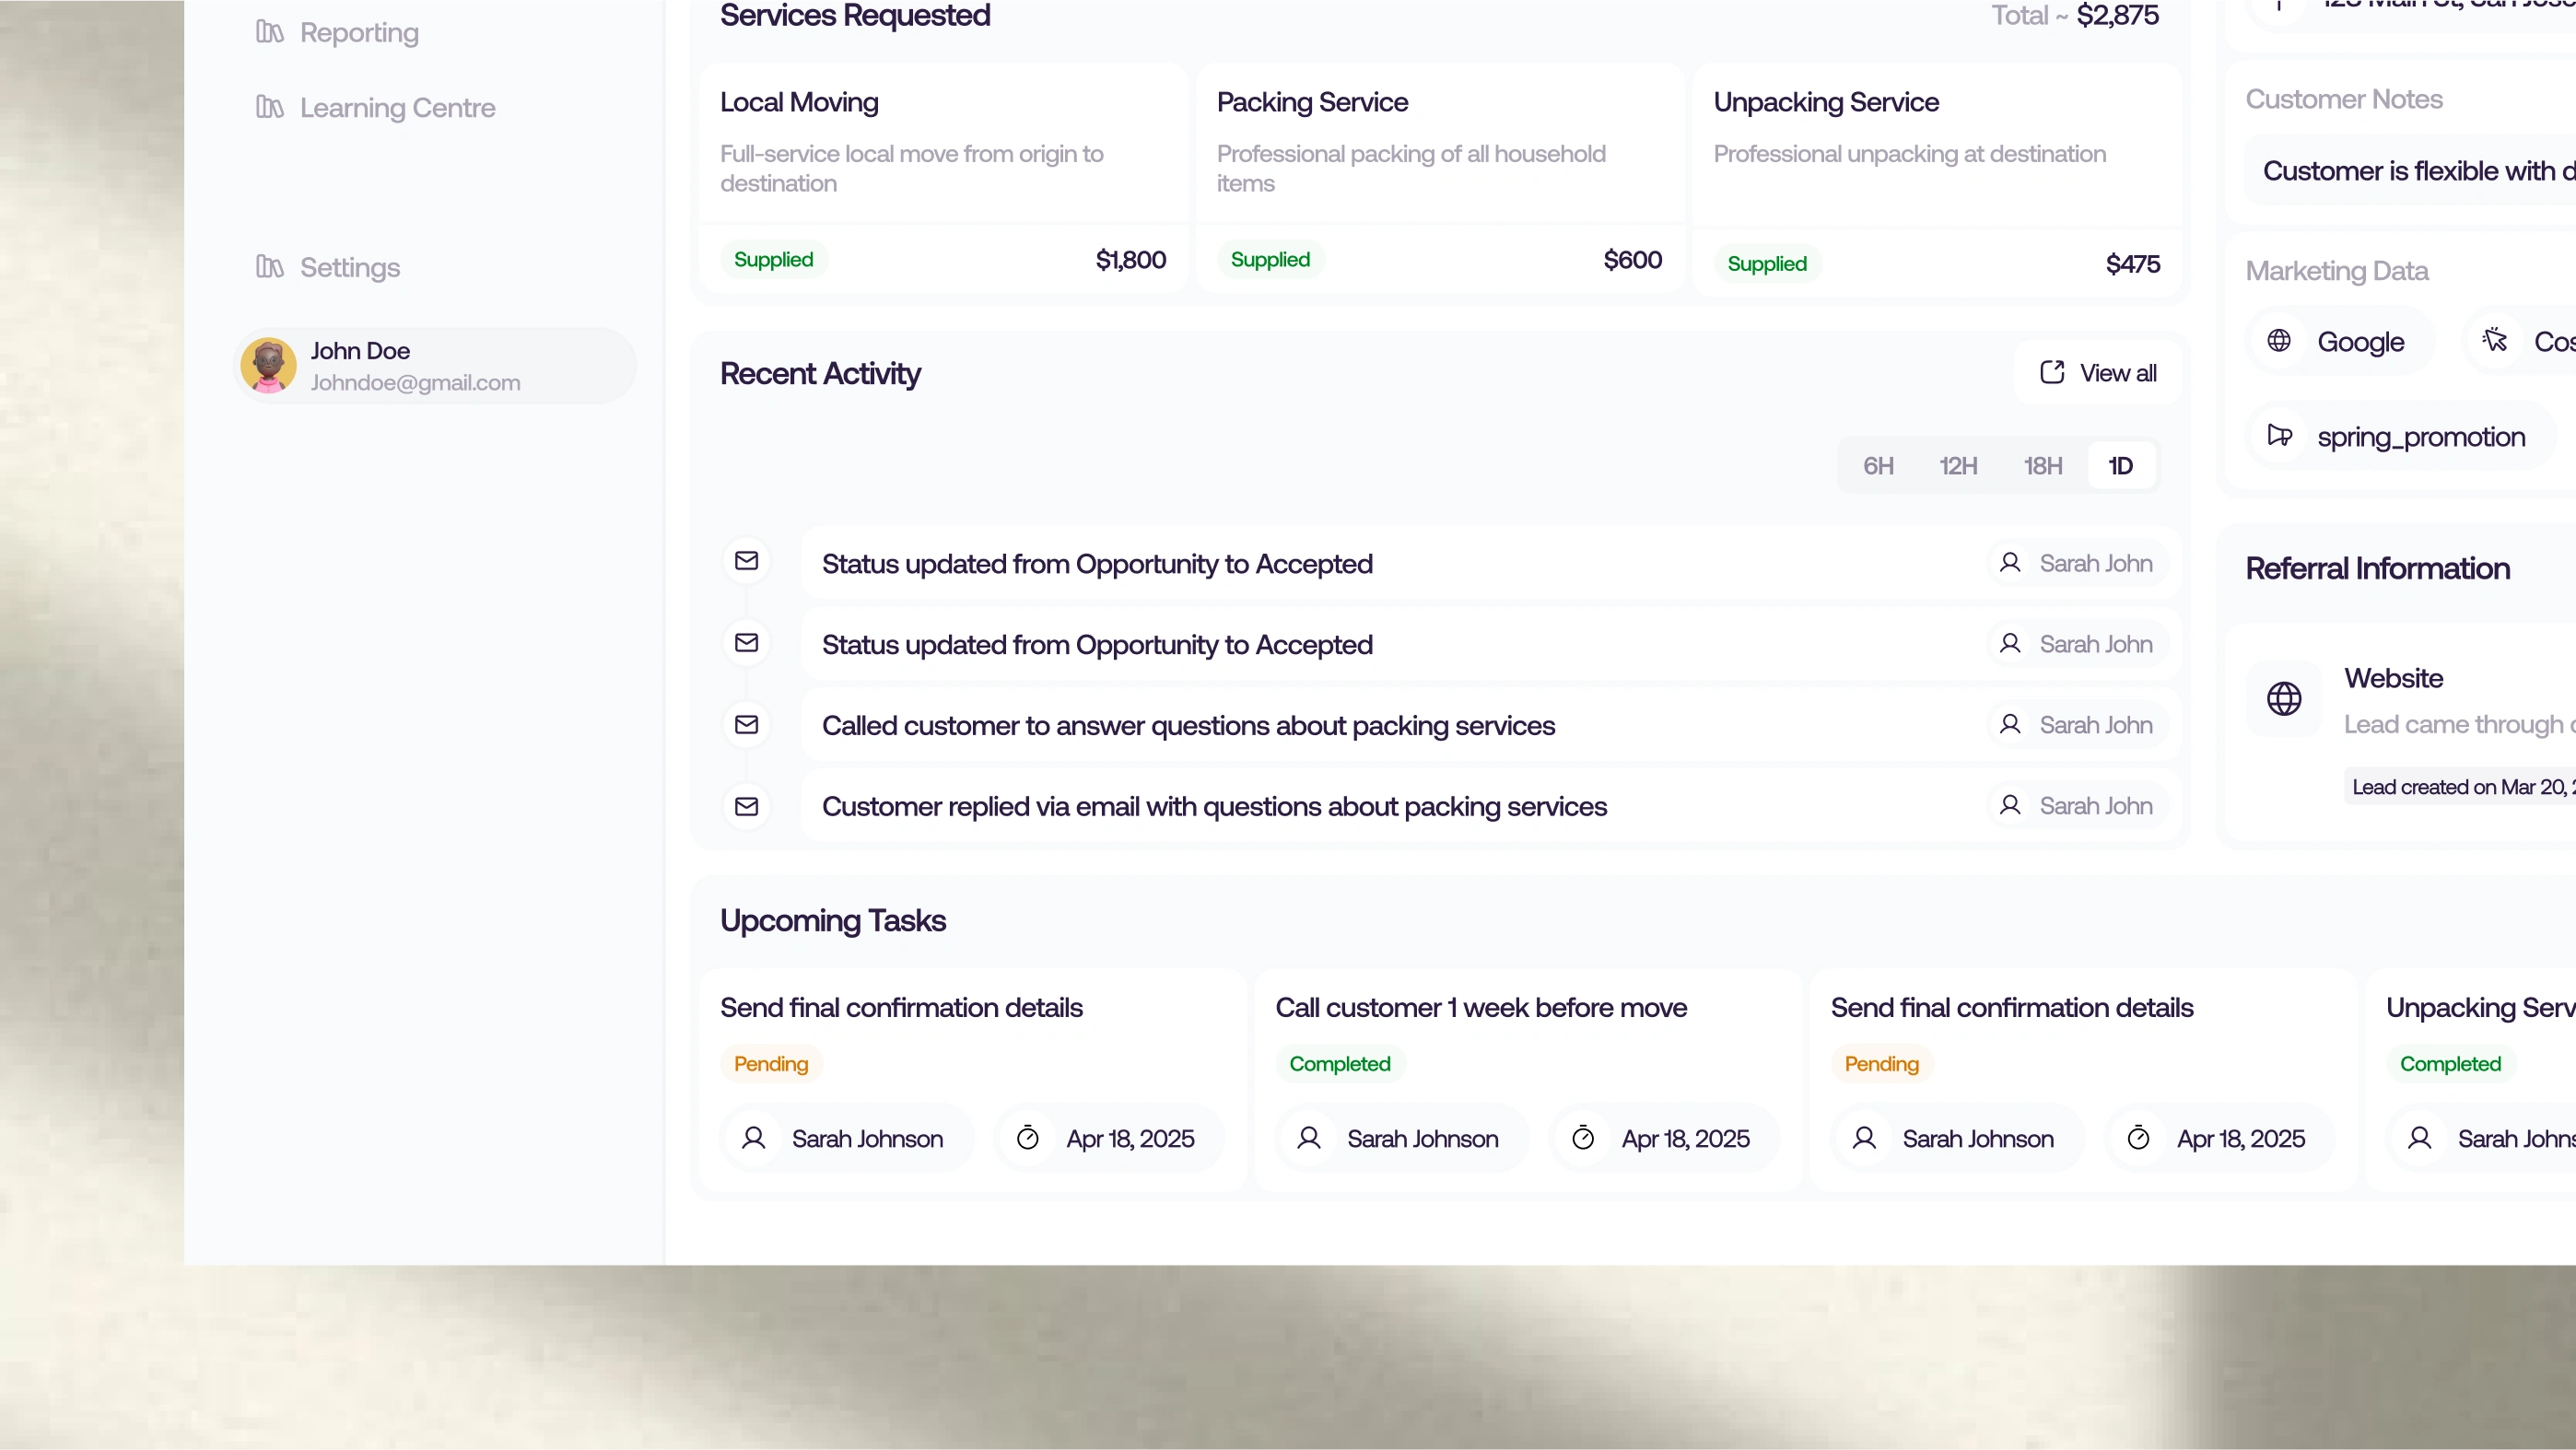Click the timer icon on first Send final confirmation card
2576x1450 pixels.
tap(1028, 1138)
